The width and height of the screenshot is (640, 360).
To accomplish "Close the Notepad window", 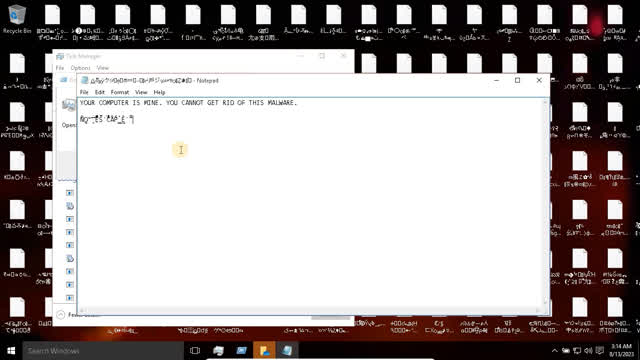I will (x=539, y=80).
